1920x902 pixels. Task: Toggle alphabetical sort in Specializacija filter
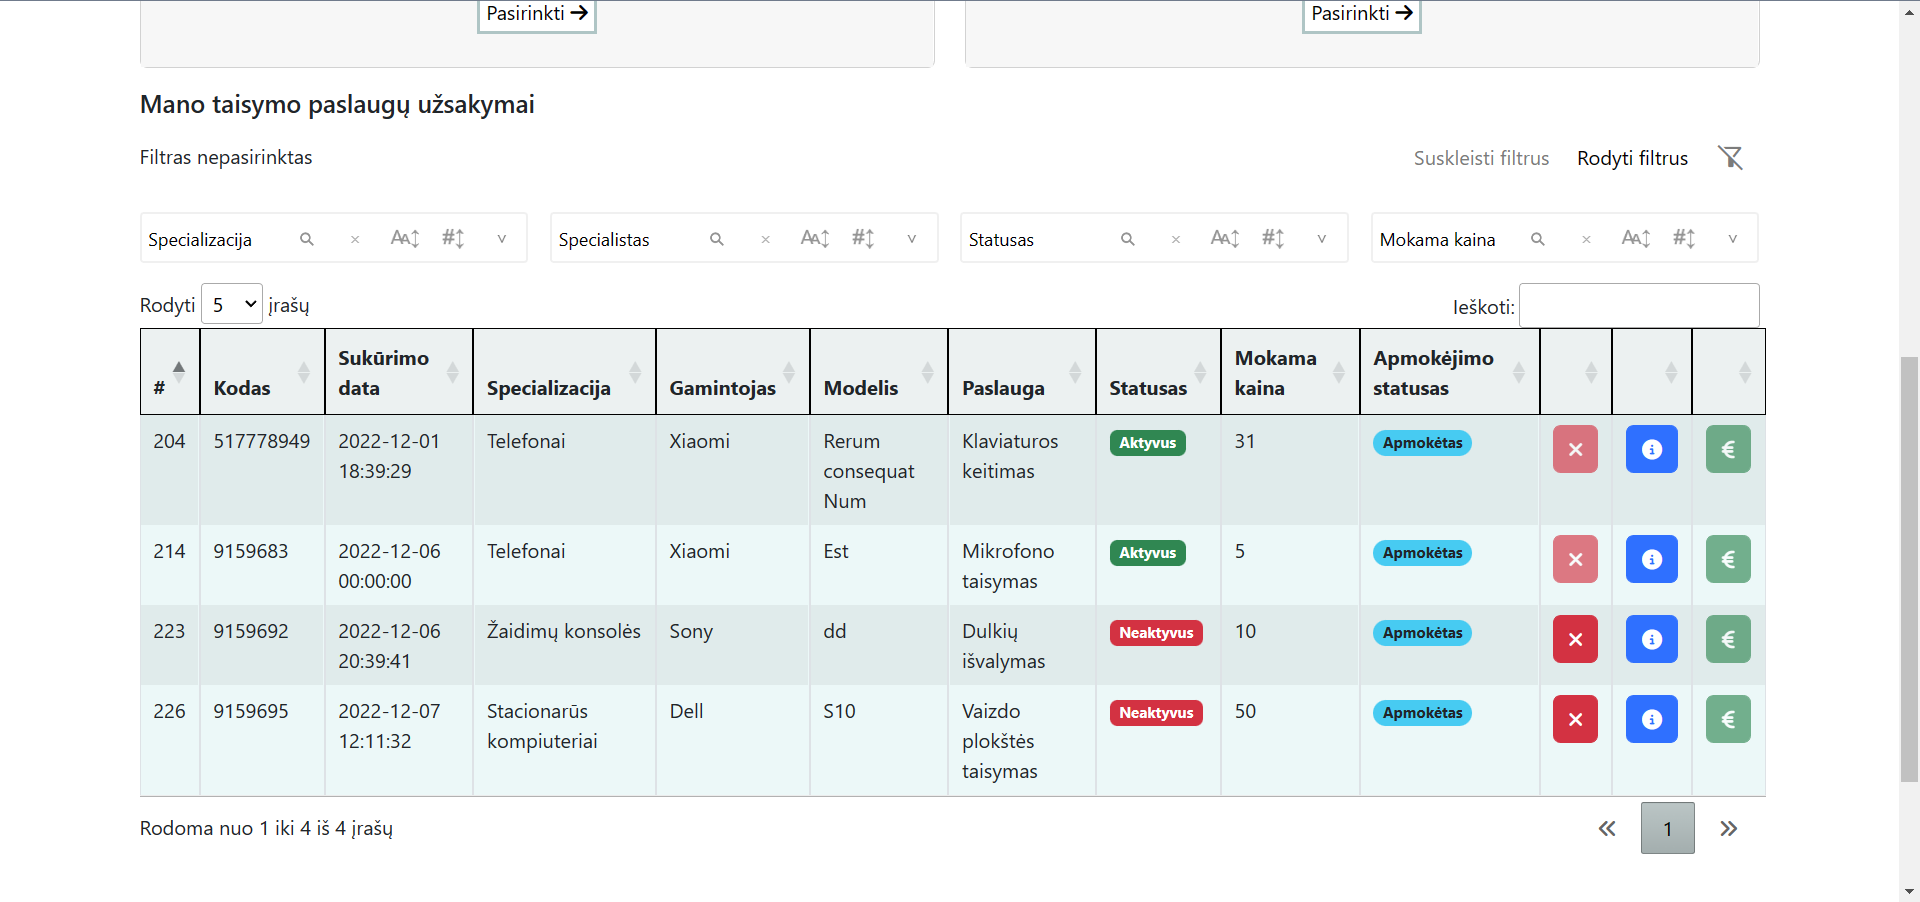(x=404, y=238)
